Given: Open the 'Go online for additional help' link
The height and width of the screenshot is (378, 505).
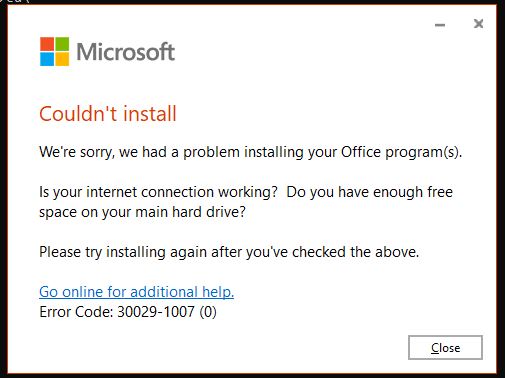Looking at the screenshot, I should tap(136, 292).
